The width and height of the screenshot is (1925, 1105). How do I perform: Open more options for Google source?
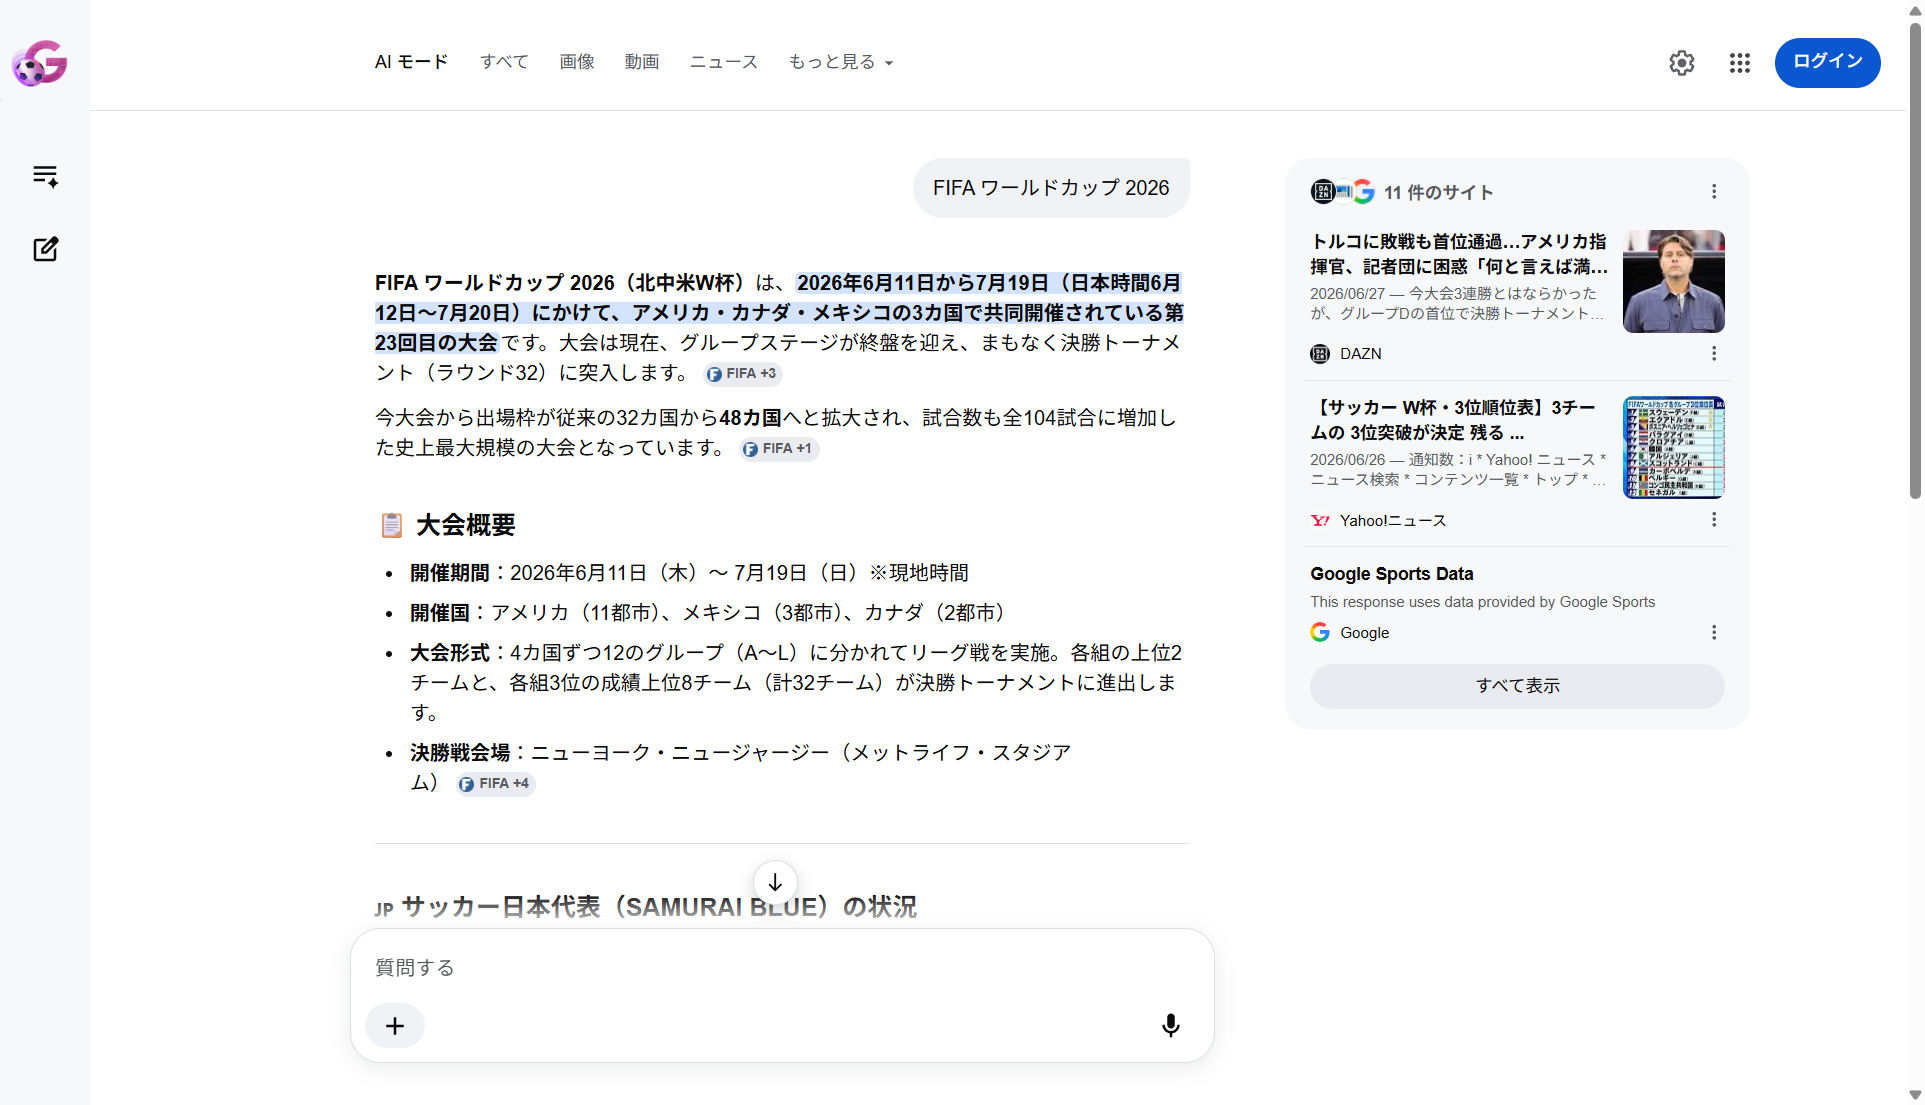coord(1714,633)
